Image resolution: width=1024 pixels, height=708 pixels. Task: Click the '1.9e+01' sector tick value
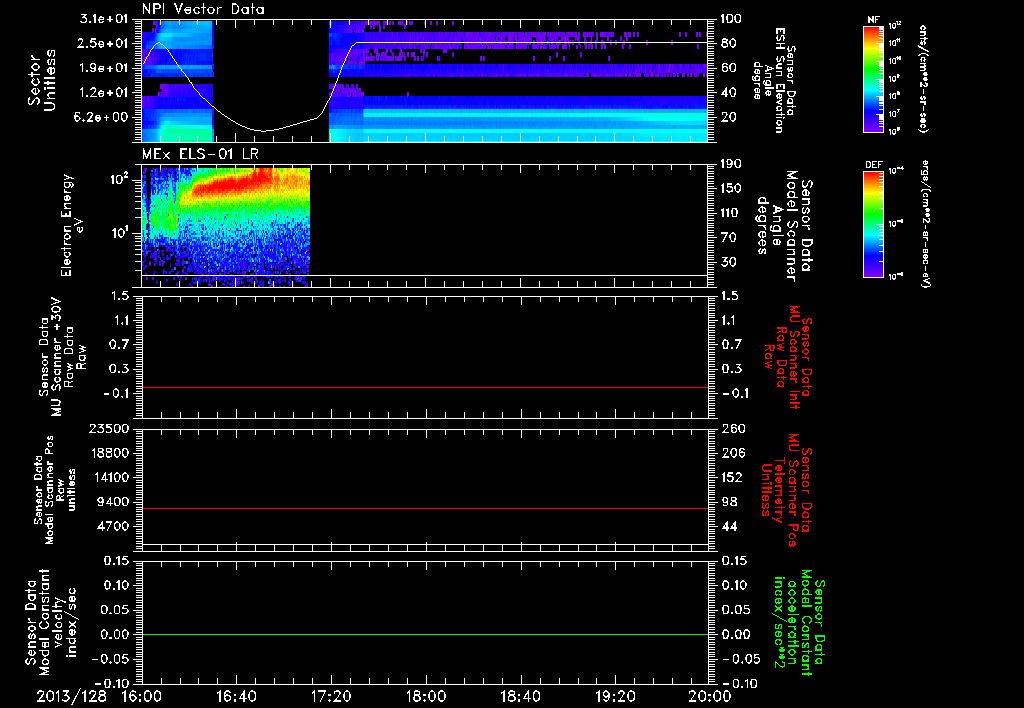point(104,68)
